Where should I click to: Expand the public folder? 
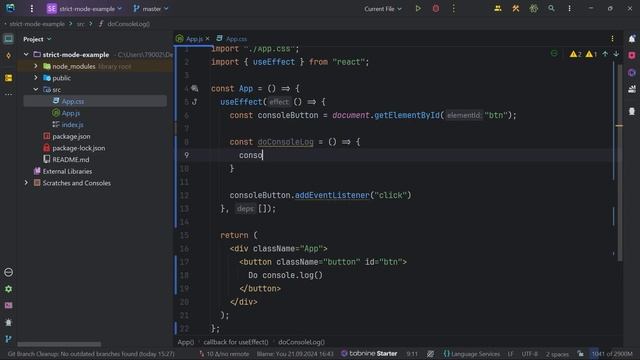point(36,78)
